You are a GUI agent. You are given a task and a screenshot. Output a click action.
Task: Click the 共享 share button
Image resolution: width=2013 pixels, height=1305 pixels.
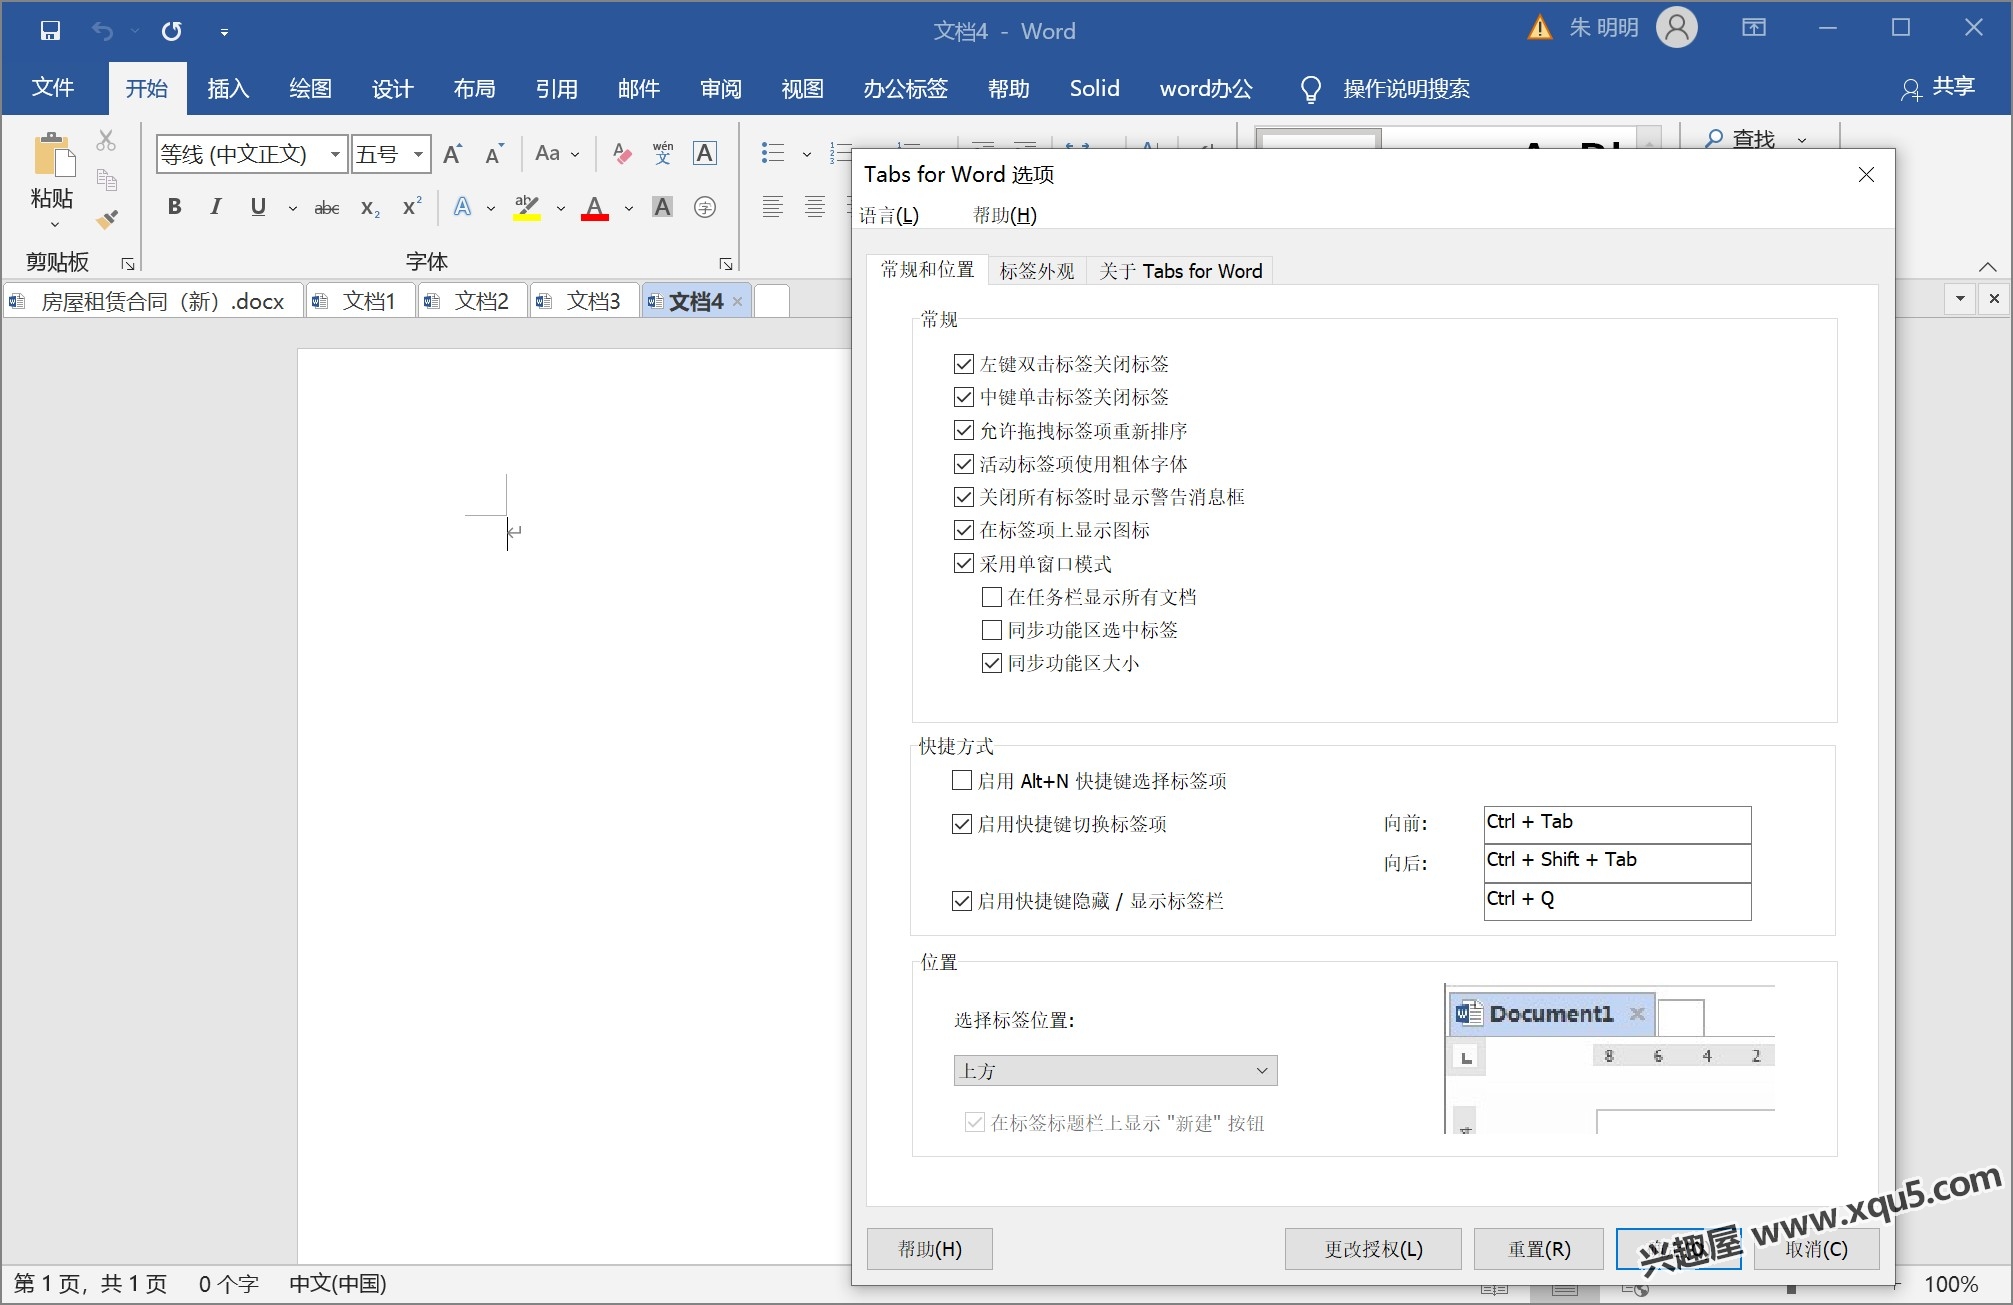tap(1937, 88)
